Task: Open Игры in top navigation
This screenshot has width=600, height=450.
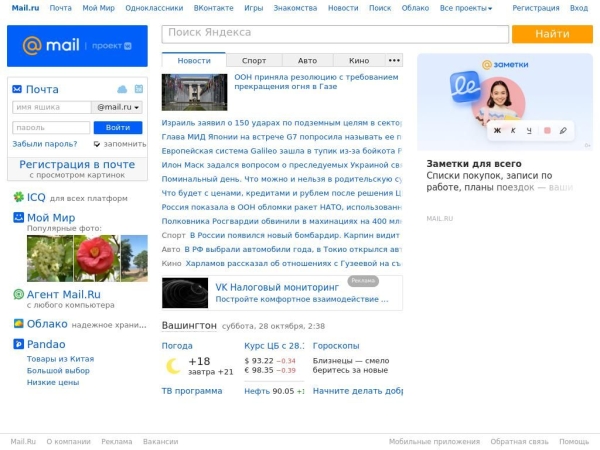Action: 254,8
